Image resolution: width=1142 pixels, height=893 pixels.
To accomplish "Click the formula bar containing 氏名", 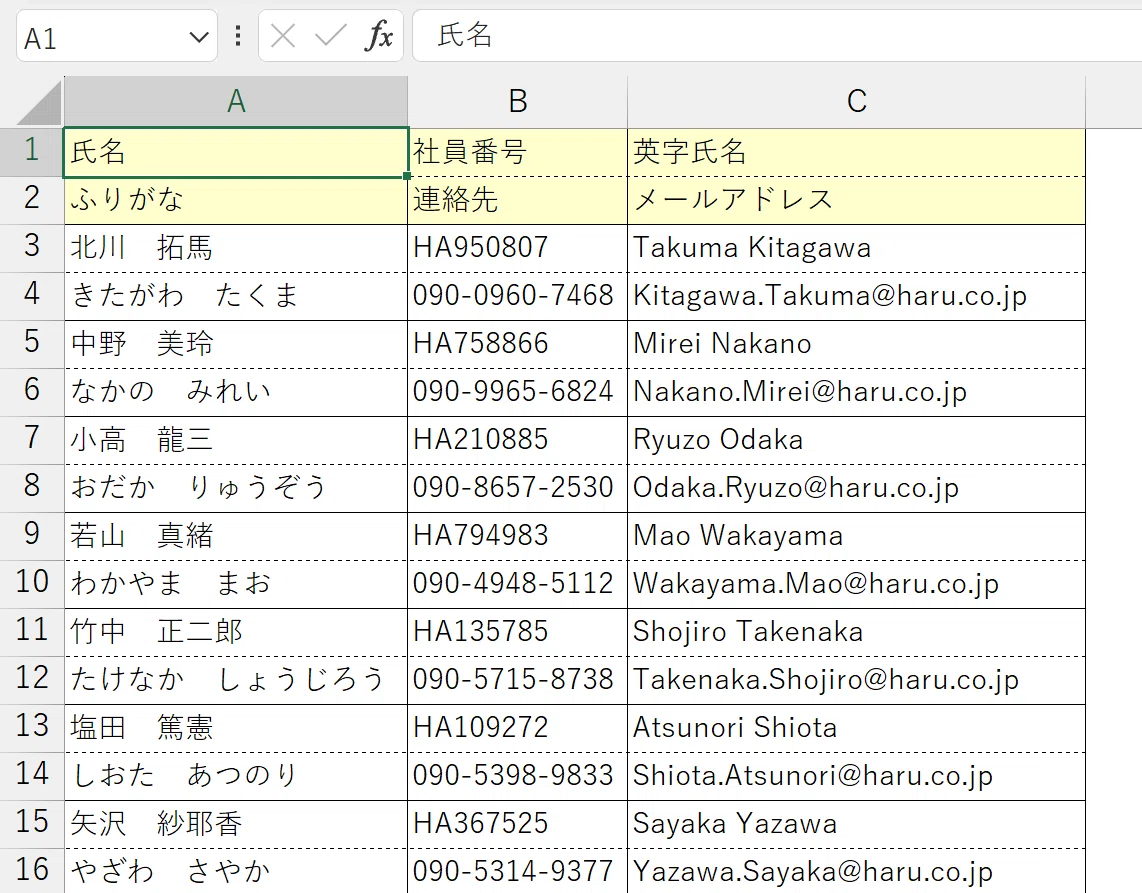I will point(777,36).
